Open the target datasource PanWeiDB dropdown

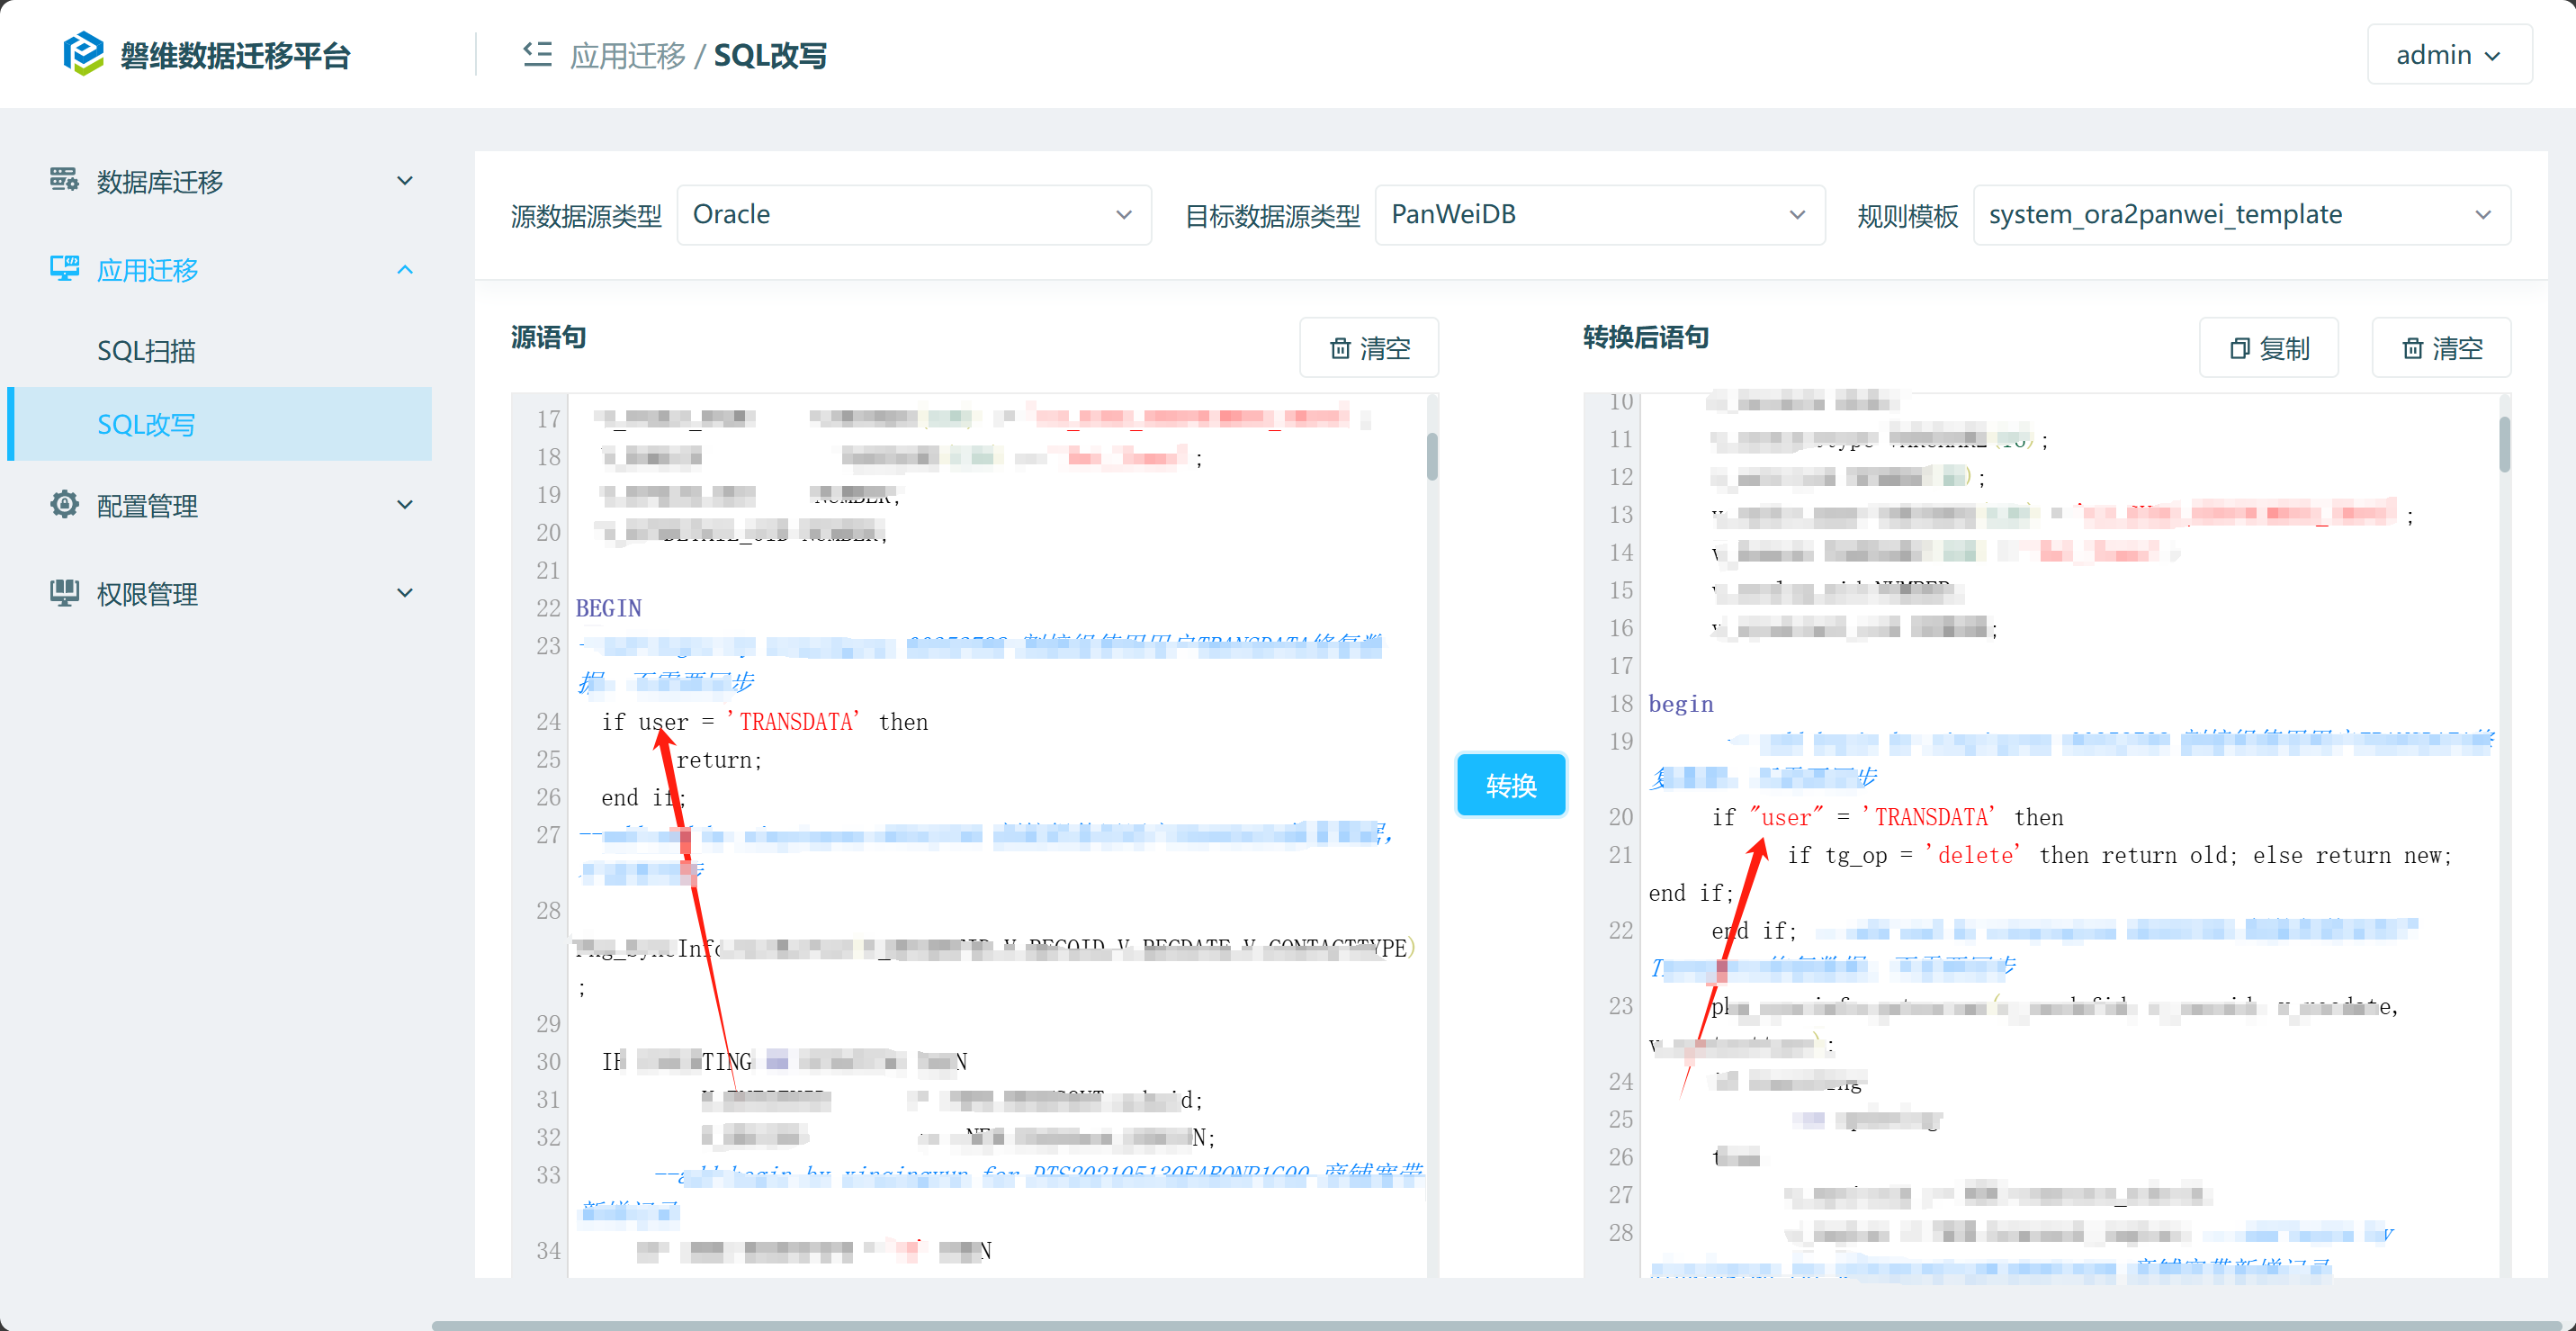[1598, 215]
